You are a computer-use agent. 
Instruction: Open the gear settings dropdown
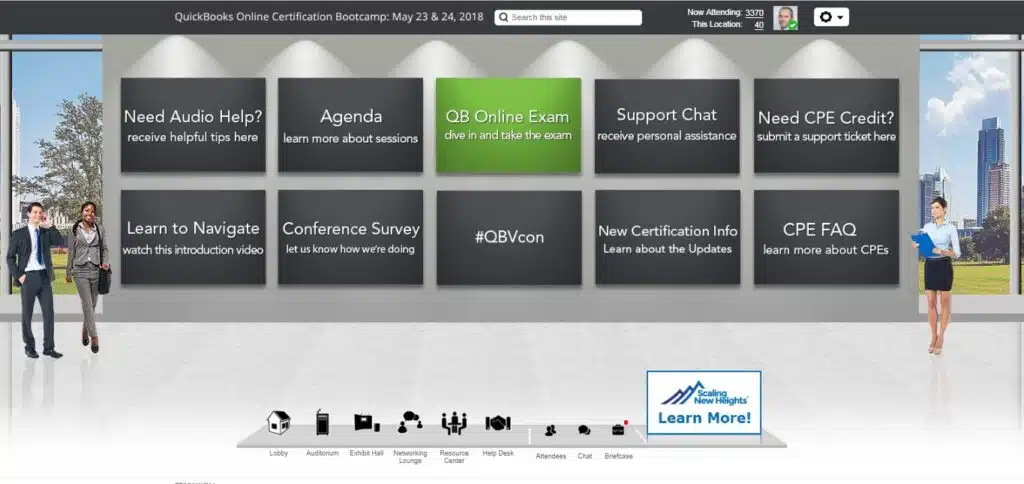831,17
